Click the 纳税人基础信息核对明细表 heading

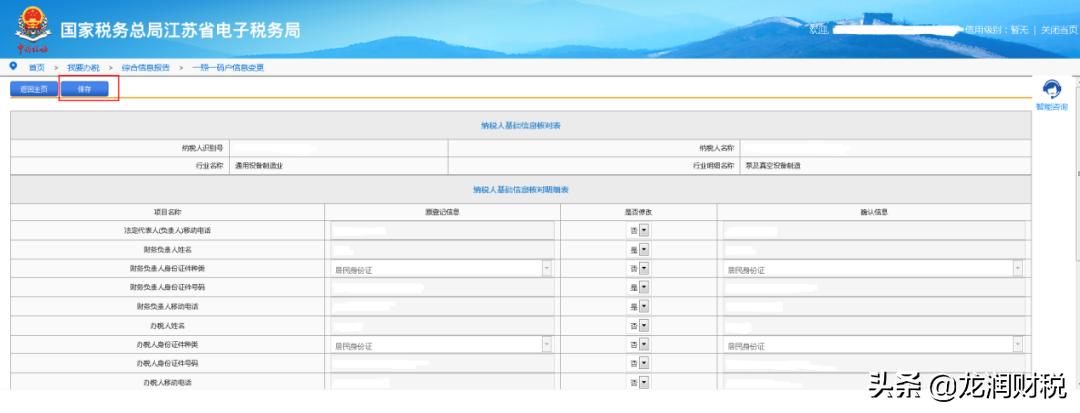[521, 189]
